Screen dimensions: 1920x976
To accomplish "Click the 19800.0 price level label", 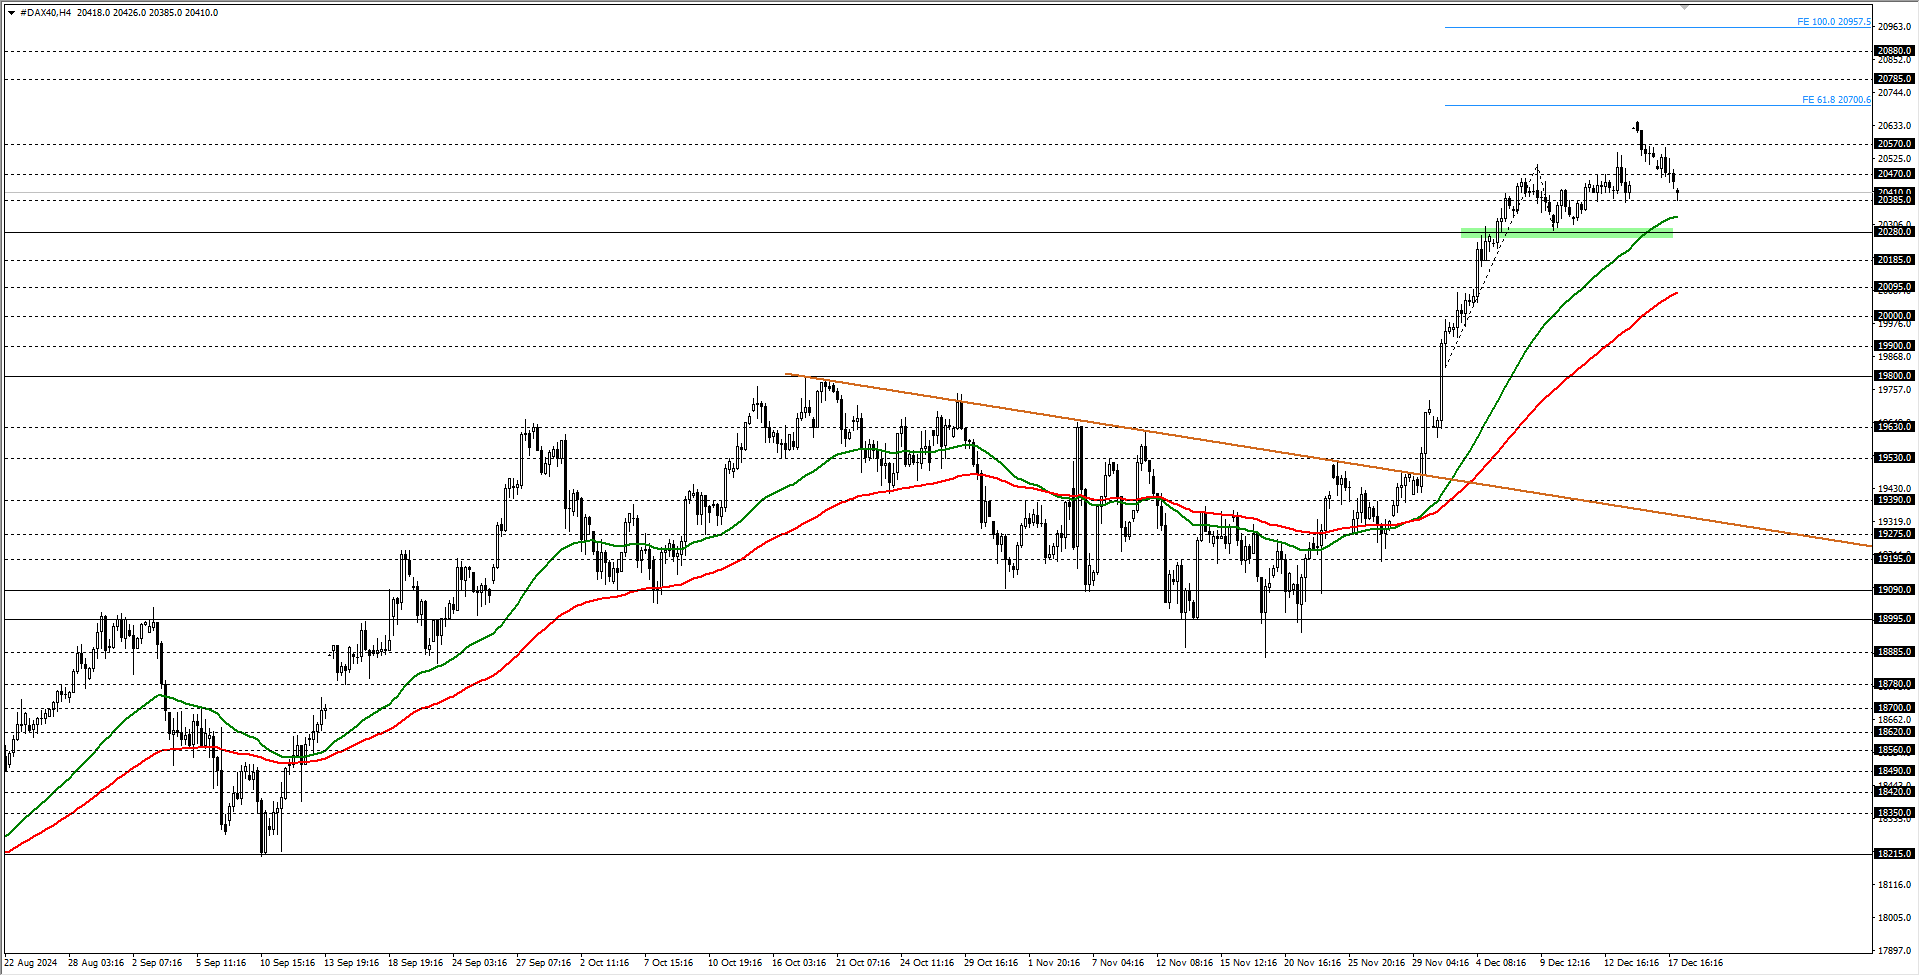I will click(x=1894, y=376).
